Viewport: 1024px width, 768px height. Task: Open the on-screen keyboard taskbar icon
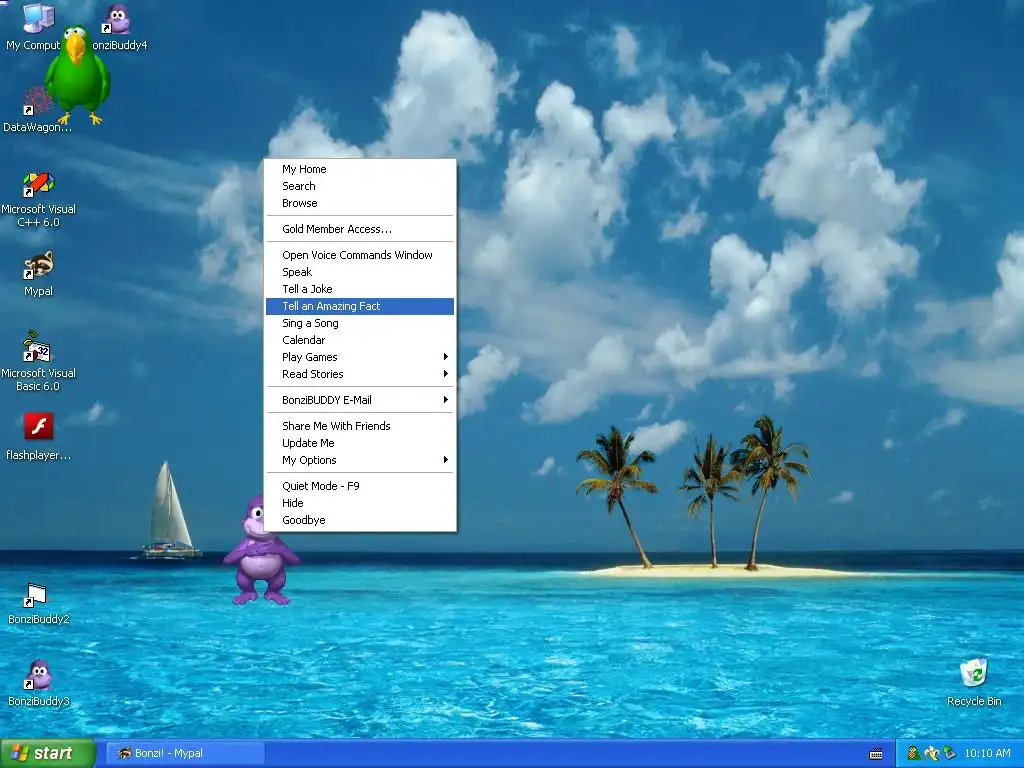[x=876, y=754]
